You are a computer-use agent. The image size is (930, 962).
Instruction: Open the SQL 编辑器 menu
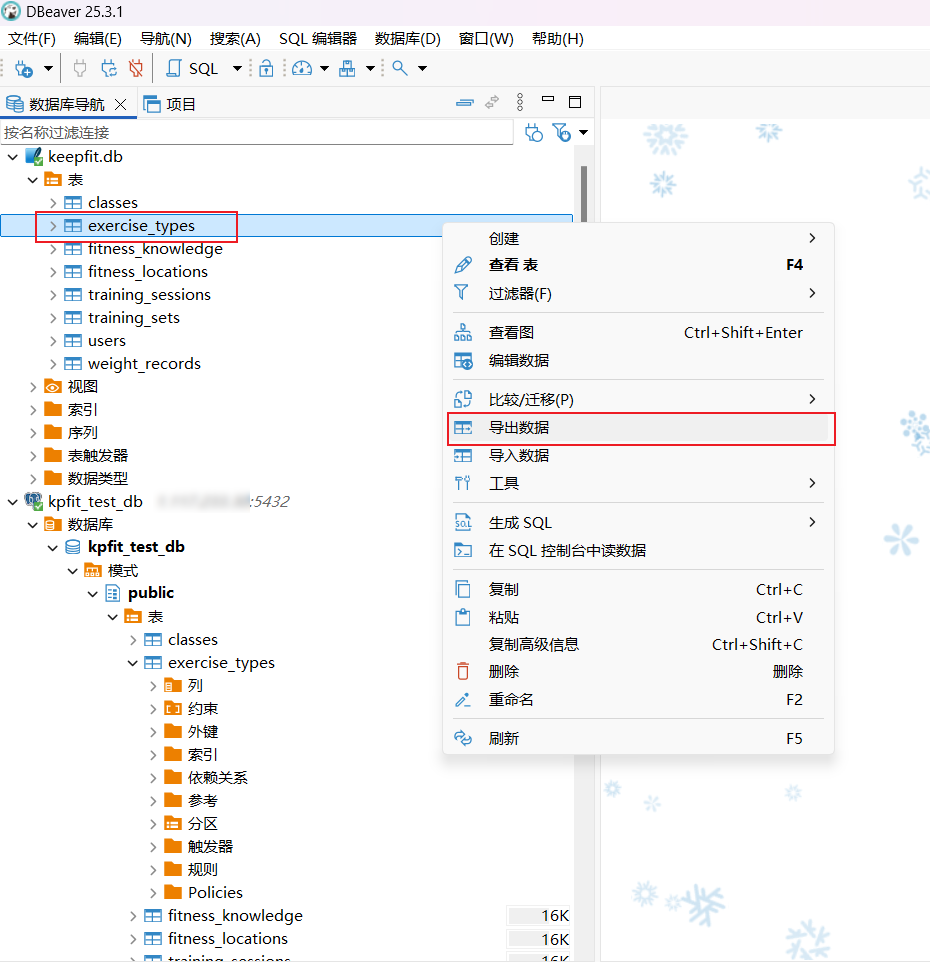click(318, 39)
